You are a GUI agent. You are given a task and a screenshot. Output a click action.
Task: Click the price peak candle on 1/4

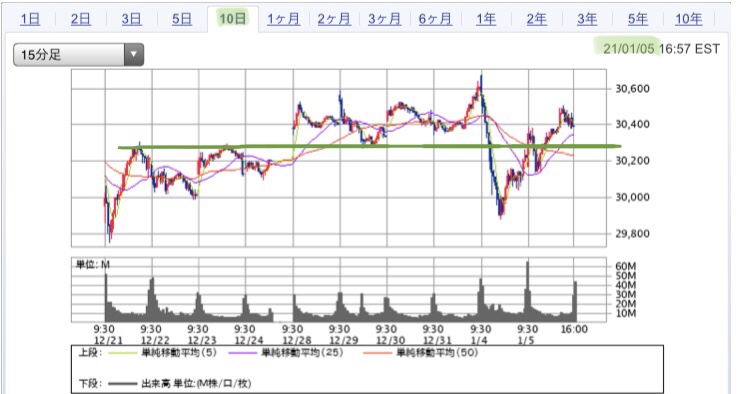481,85
